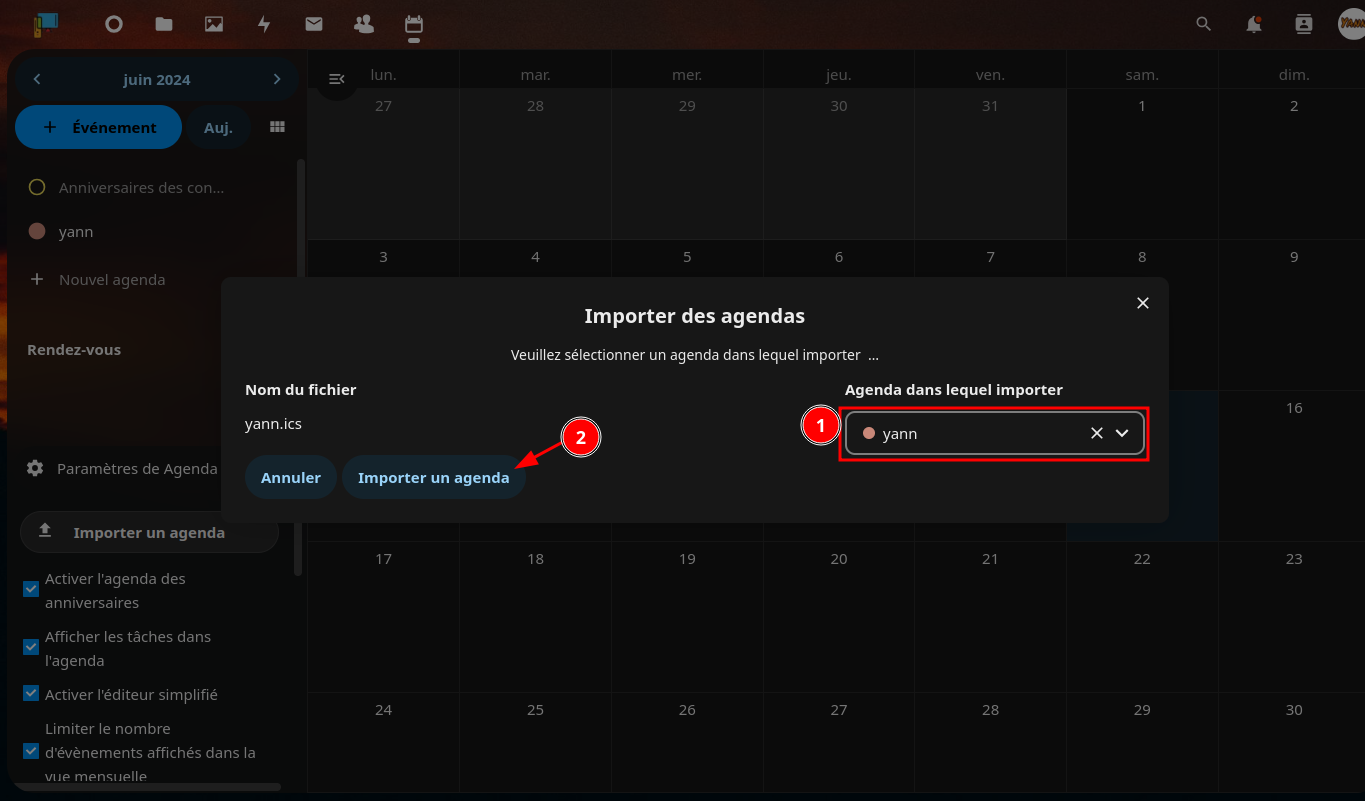1365x801 pixels.
Task: Click Nouvel agenda in sidebar
Action: pos(111,280)
